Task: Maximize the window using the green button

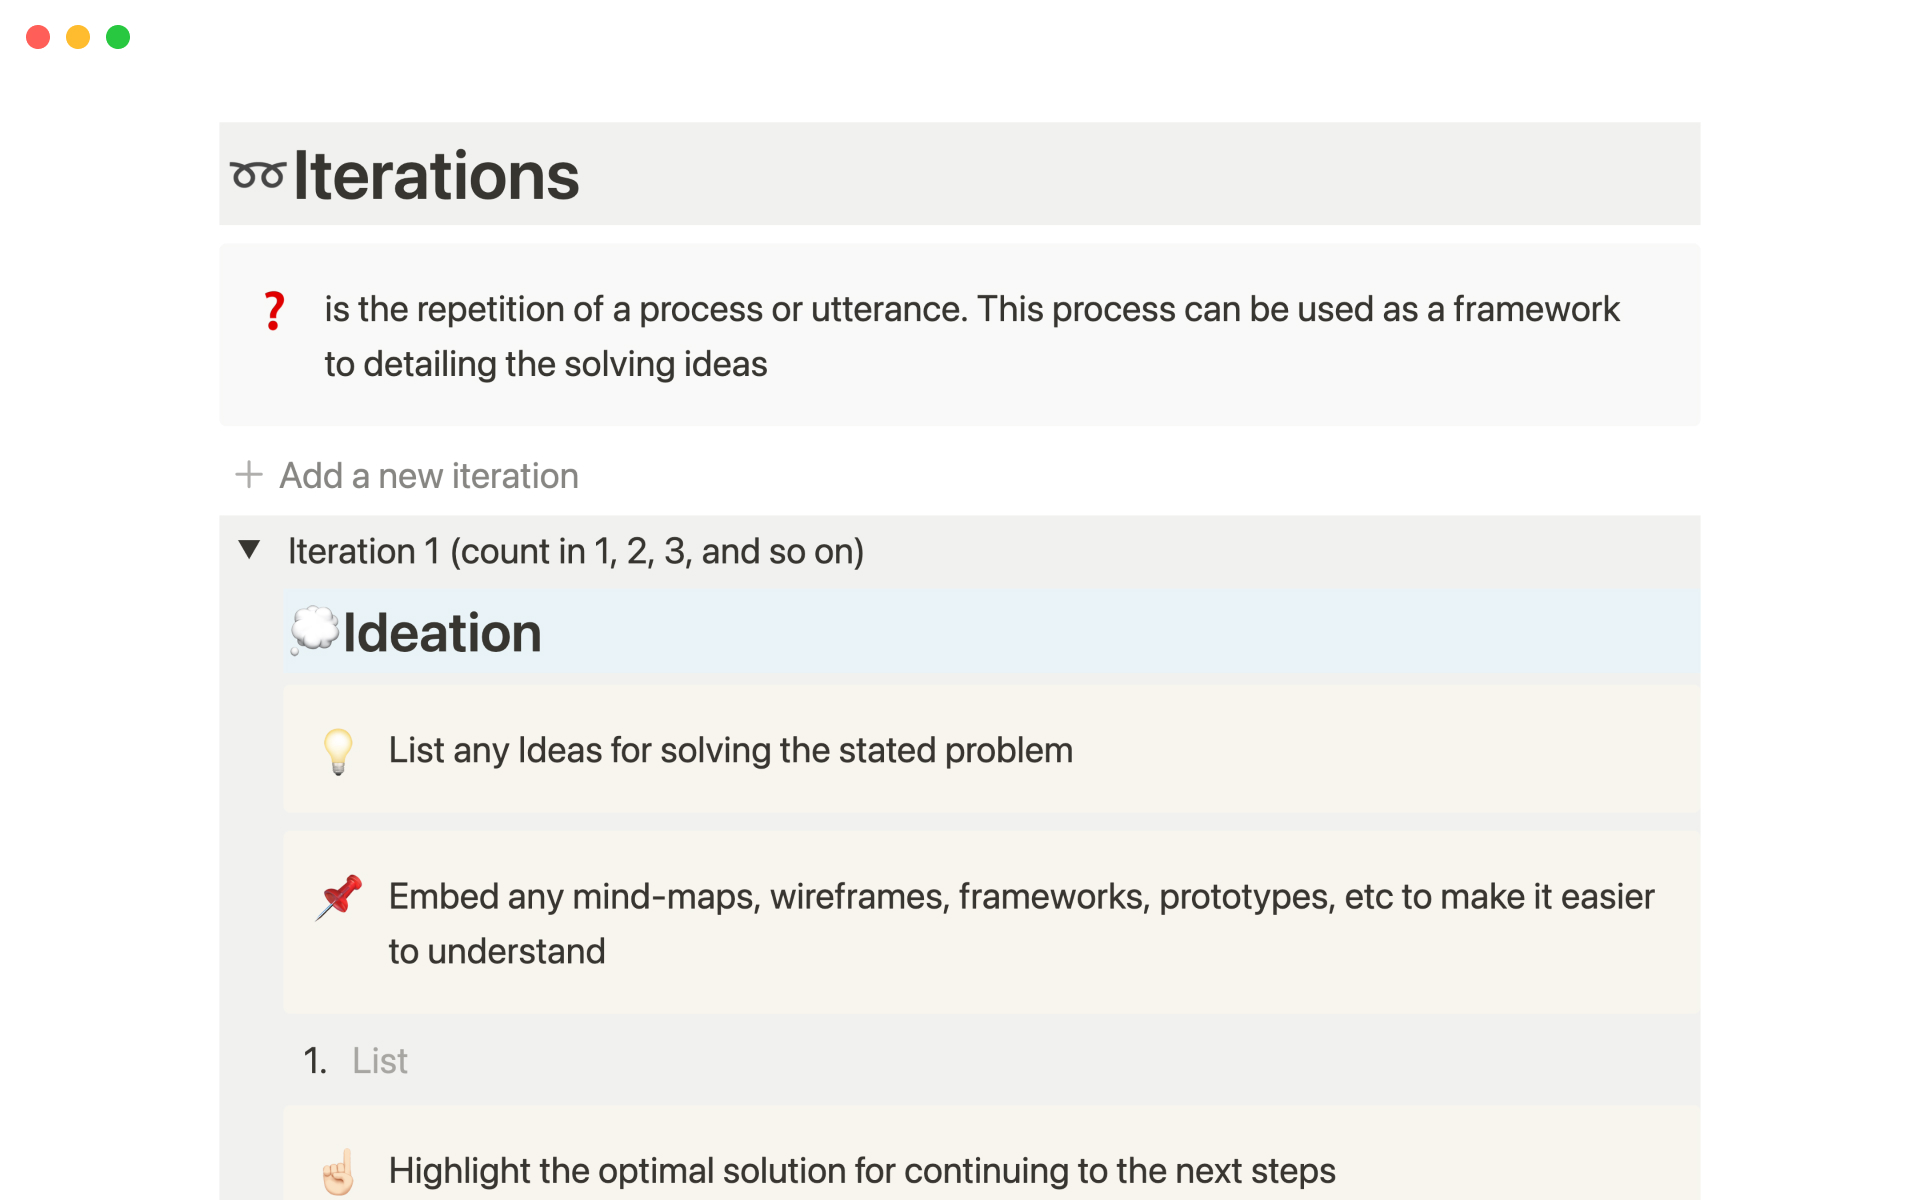Action: pos(118,37)
